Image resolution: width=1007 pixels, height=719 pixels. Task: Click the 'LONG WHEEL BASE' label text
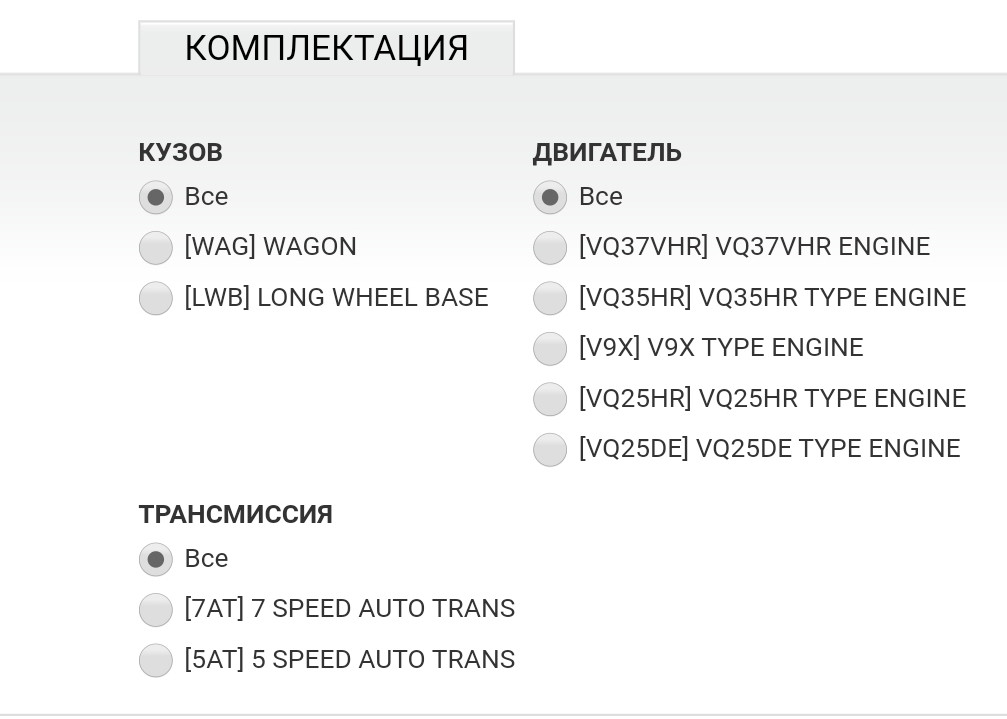[373, 298]
